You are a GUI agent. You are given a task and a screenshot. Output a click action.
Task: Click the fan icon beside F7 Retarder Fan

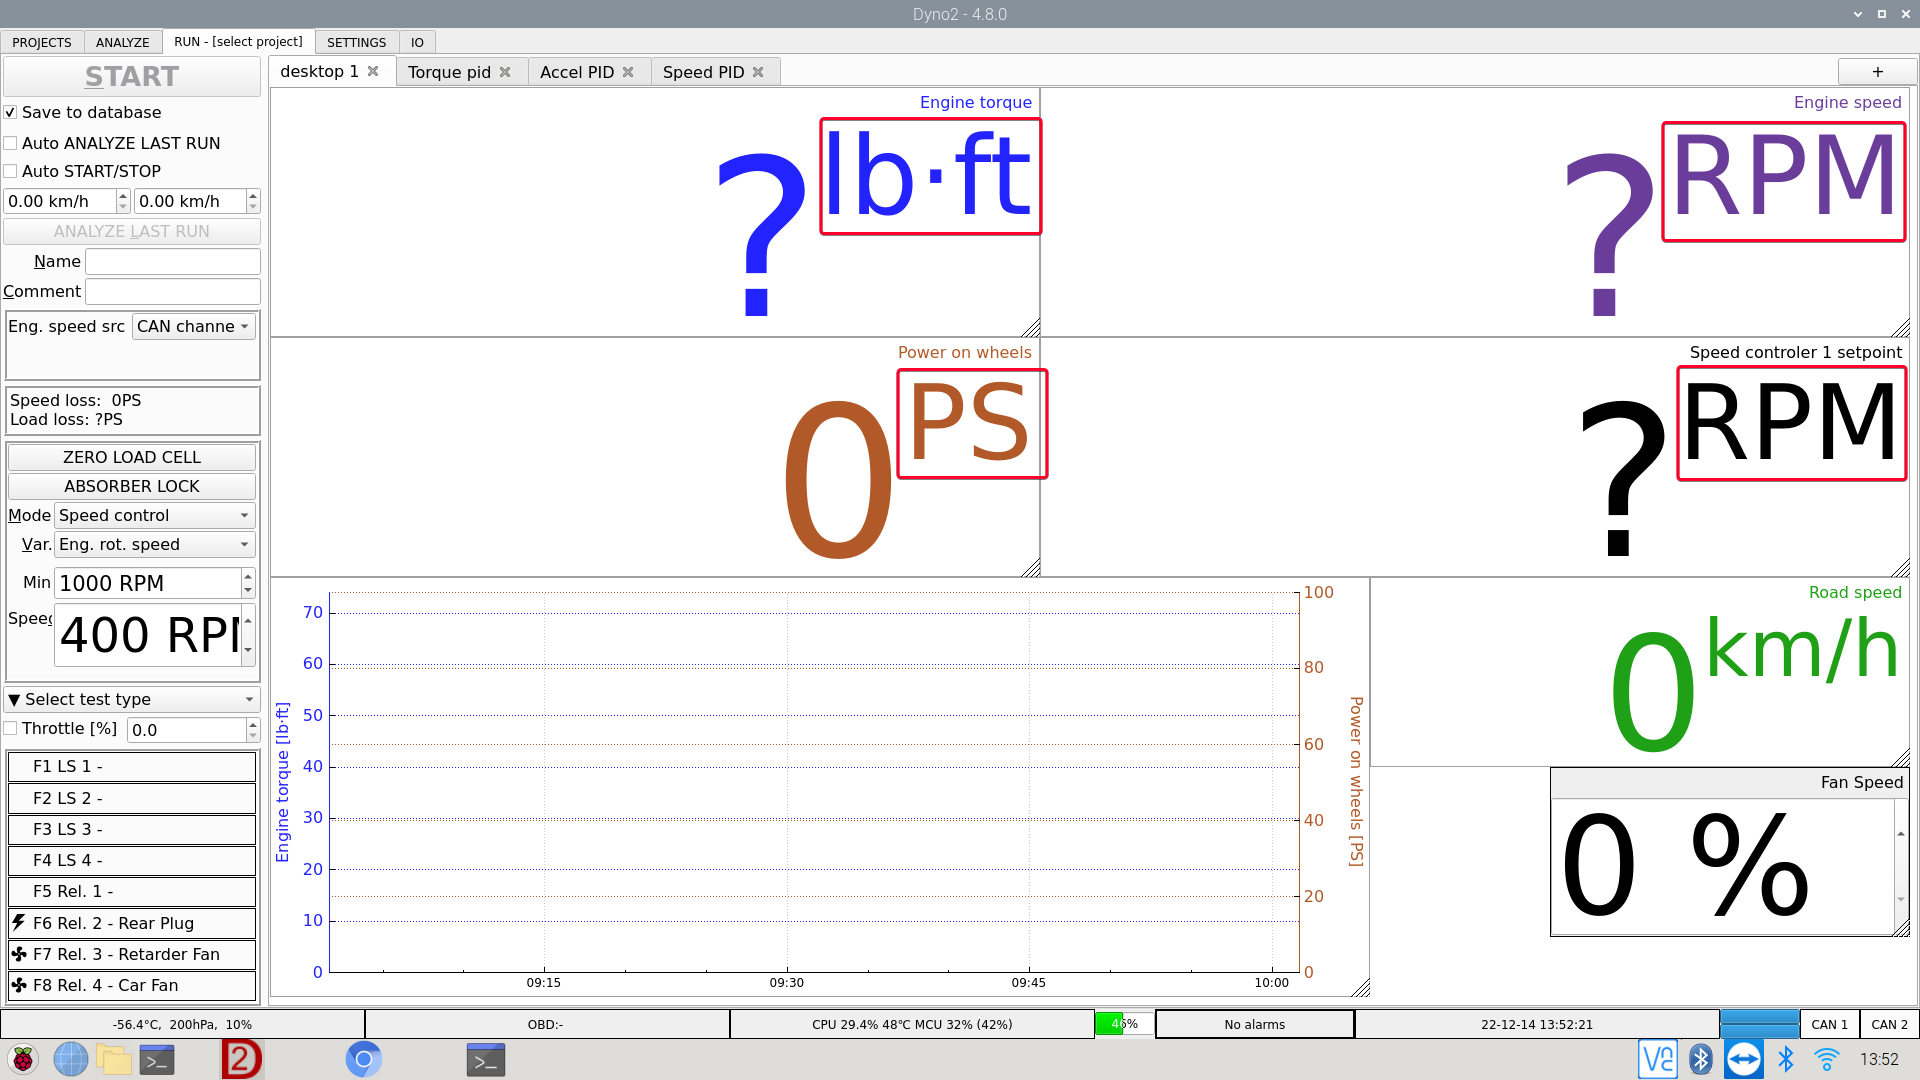(x=20, y=954)
